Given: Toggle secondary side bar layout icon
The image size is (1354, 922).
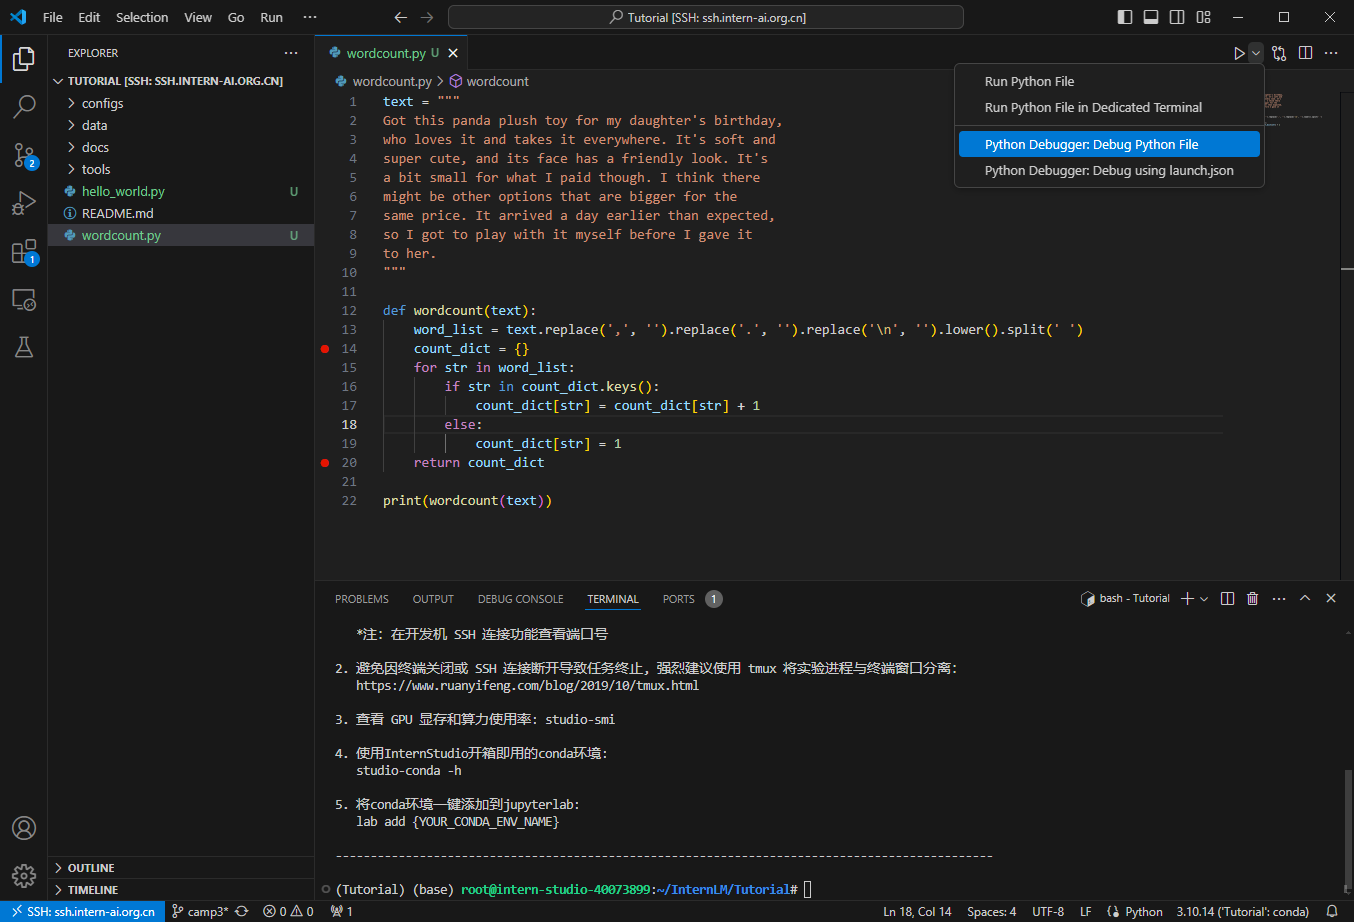Looking at the screenshot, I should pyautogui.click(x=1177, y=17).
